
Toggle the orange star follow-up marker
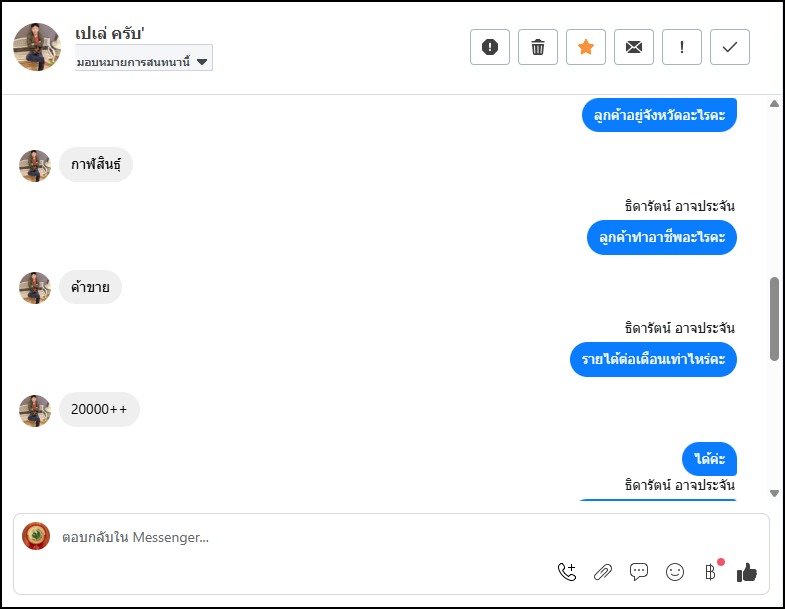[x=586, y=47]
